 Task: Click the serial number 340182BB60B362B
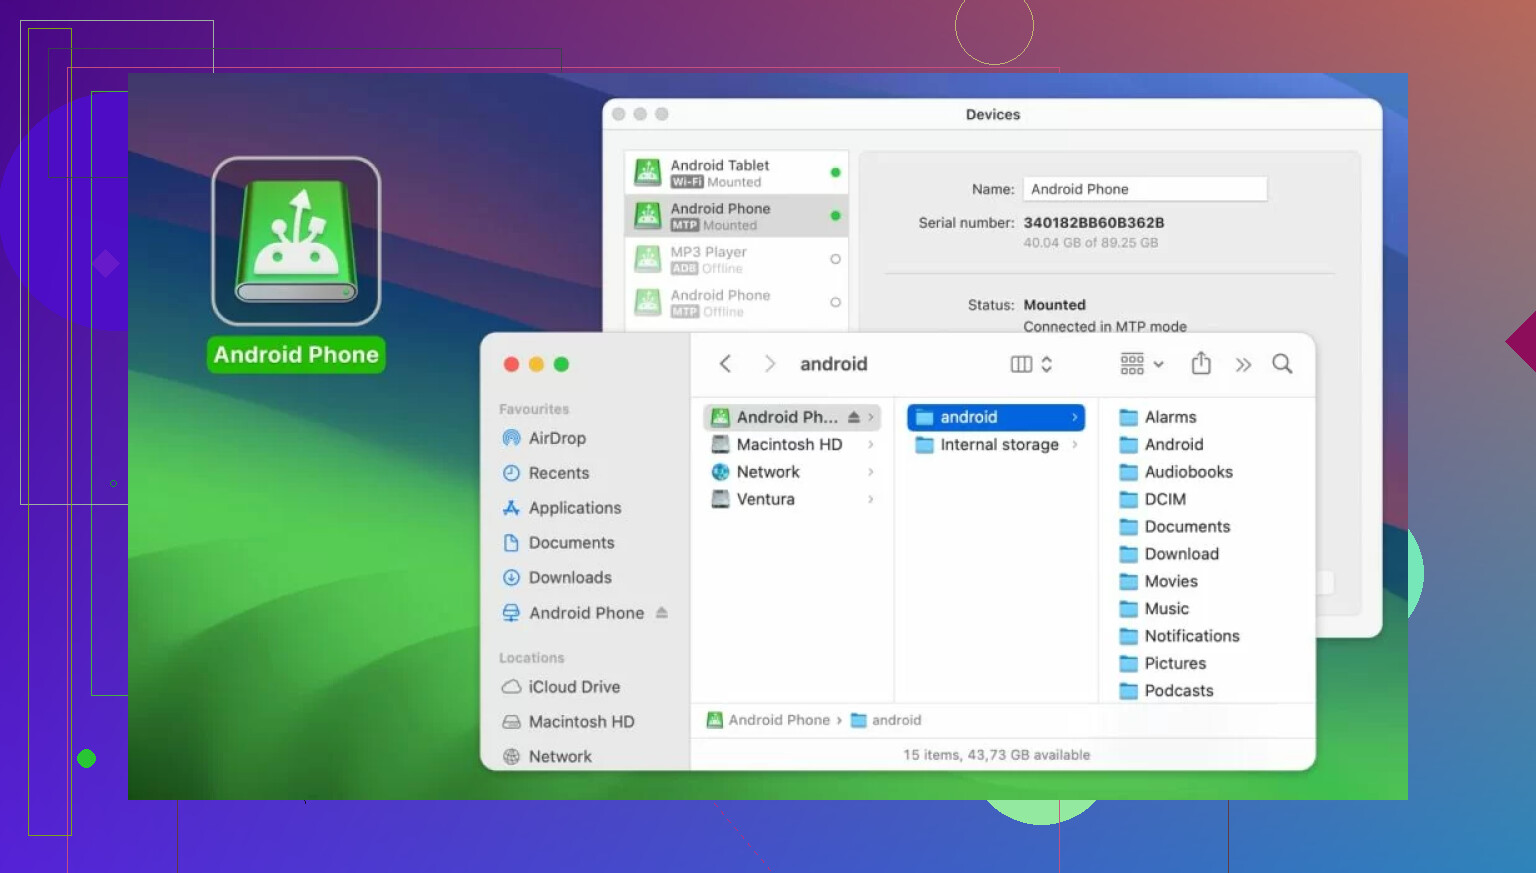[x=1094, y=223]
